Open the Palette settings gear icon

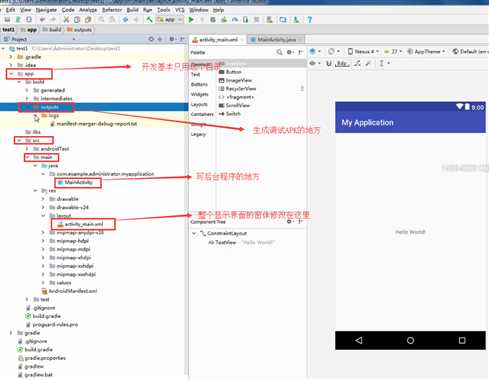pyautogui.click(x=290, y=52)
